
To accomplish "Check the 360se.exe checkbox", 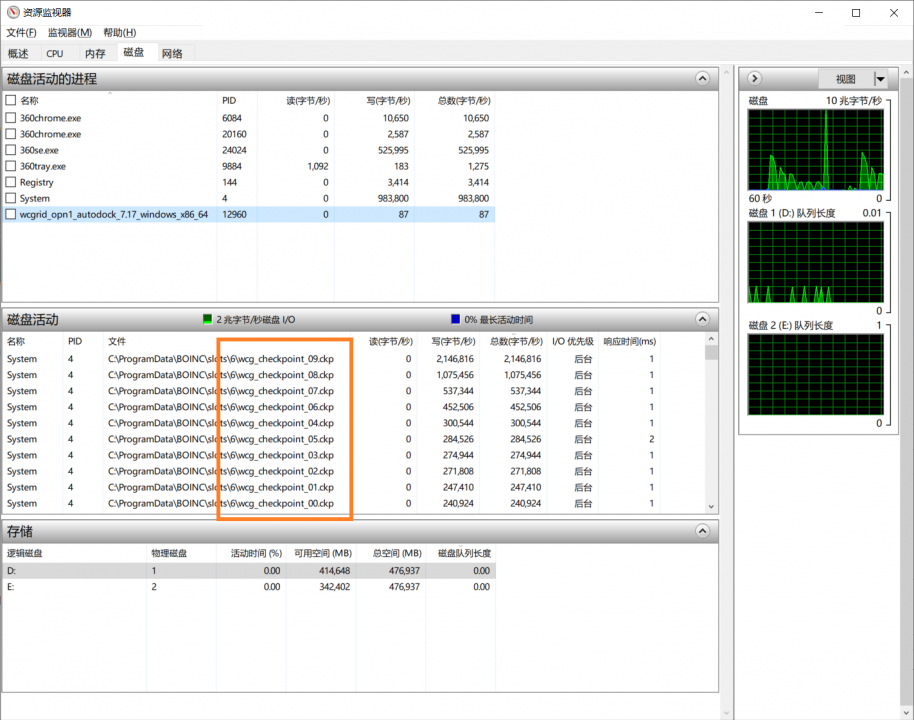I will [x=10, y=150].
